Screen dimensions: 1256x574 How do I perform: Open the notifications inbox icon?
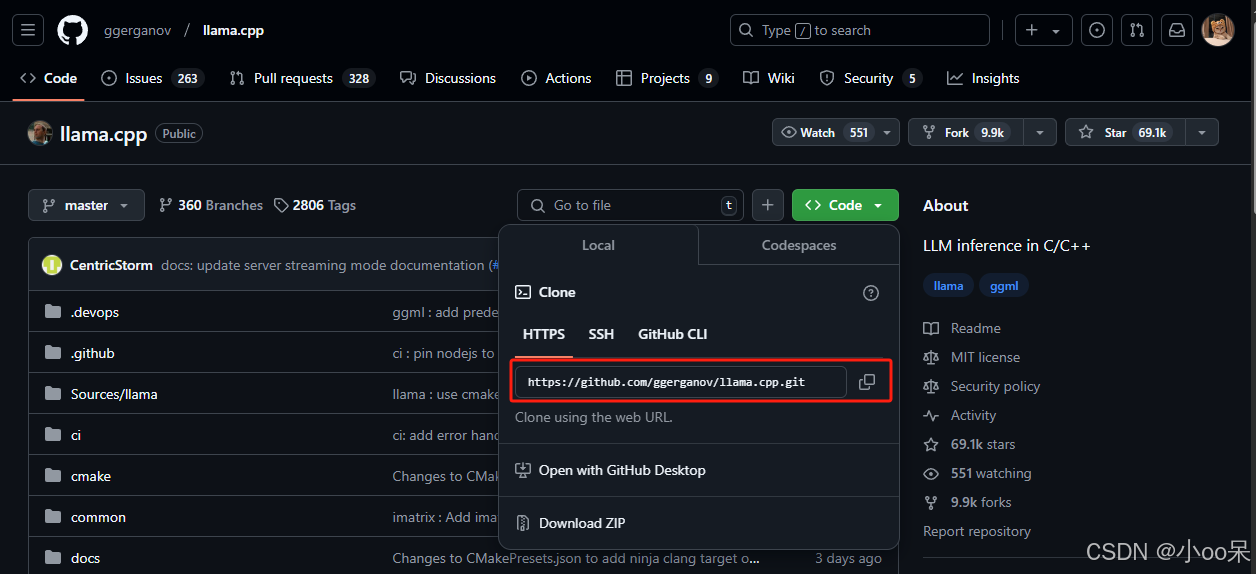[x=1177, y=30]
